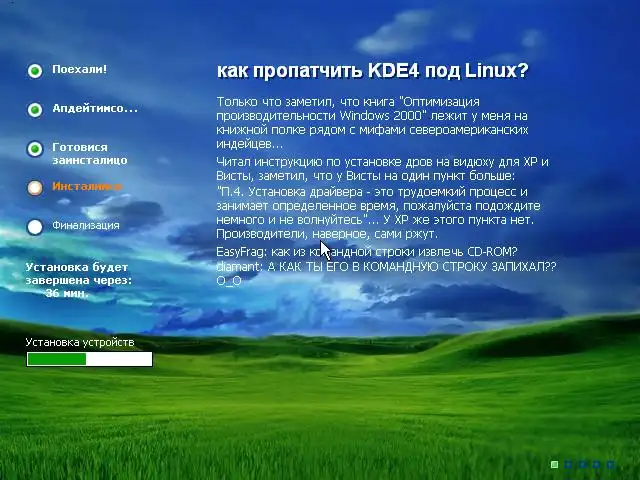Screen dimensions: 640x480
Task: Click the Установка будет завершена через text
Action: click(x=79, y=274)
